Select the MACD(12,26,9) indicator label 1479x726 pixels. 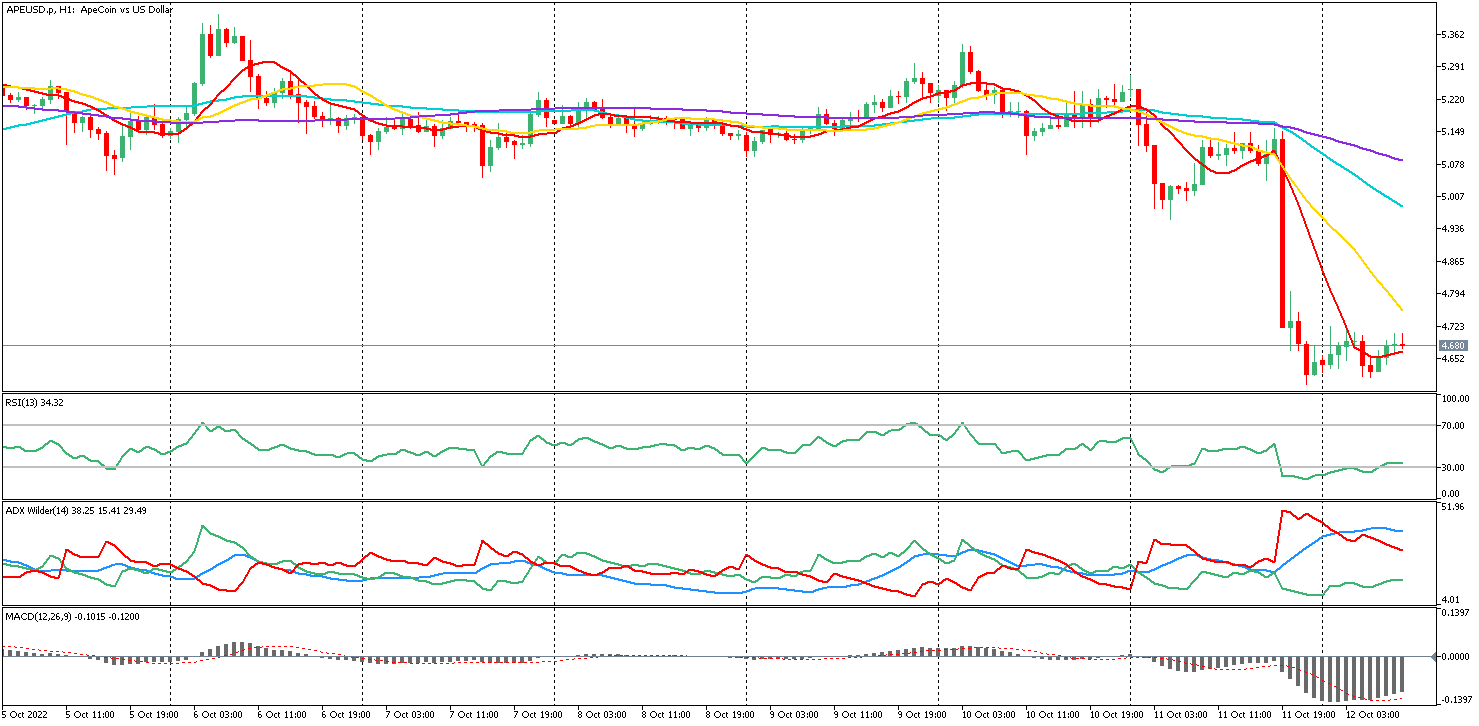point(71,616)
